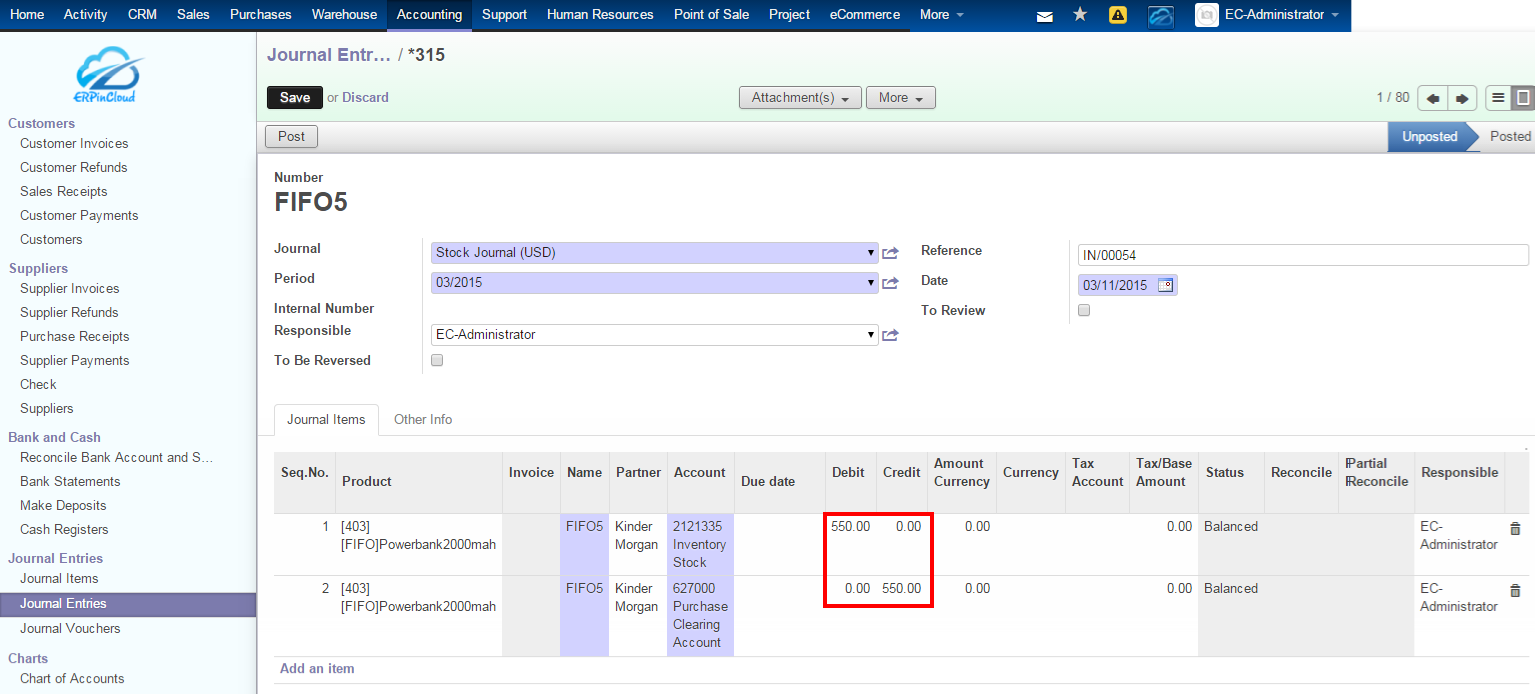Open Journal external link icon
1535x694 pixels.
coord(890,253)
